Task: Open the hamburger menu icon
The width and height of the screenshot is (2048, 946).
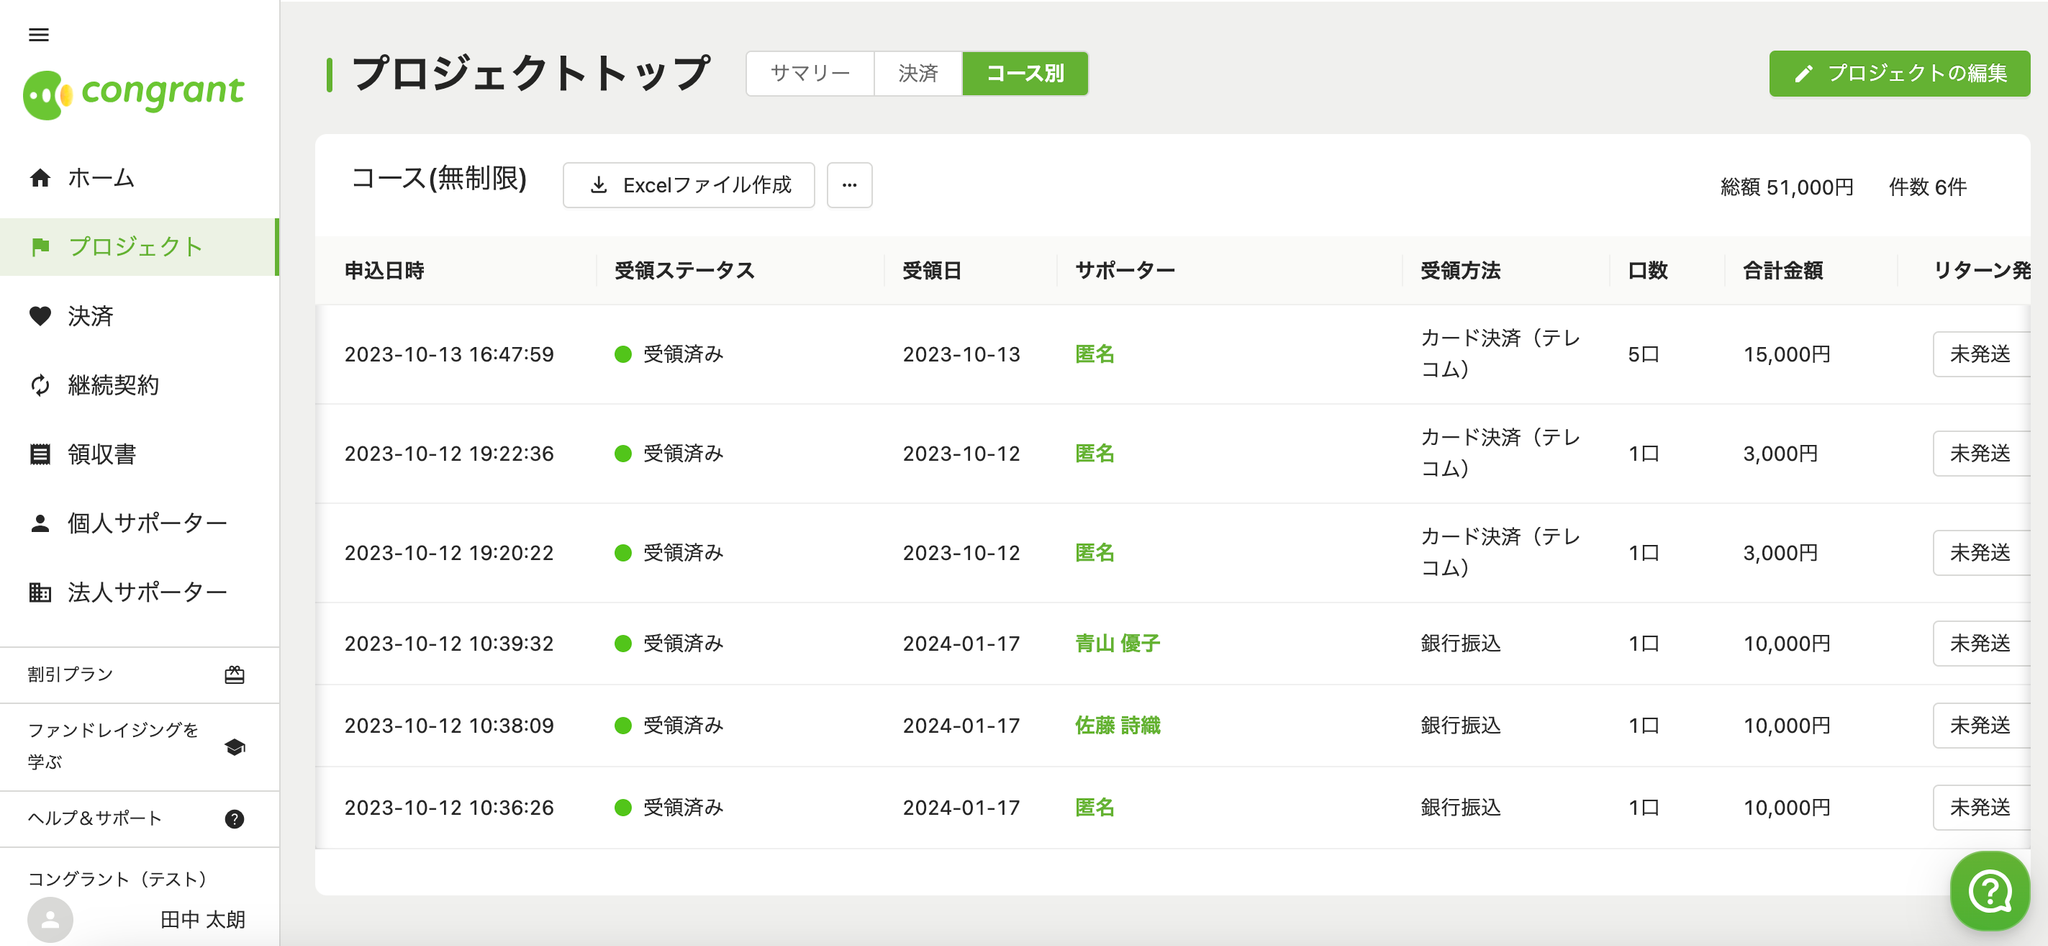Action: click(39, 35)
